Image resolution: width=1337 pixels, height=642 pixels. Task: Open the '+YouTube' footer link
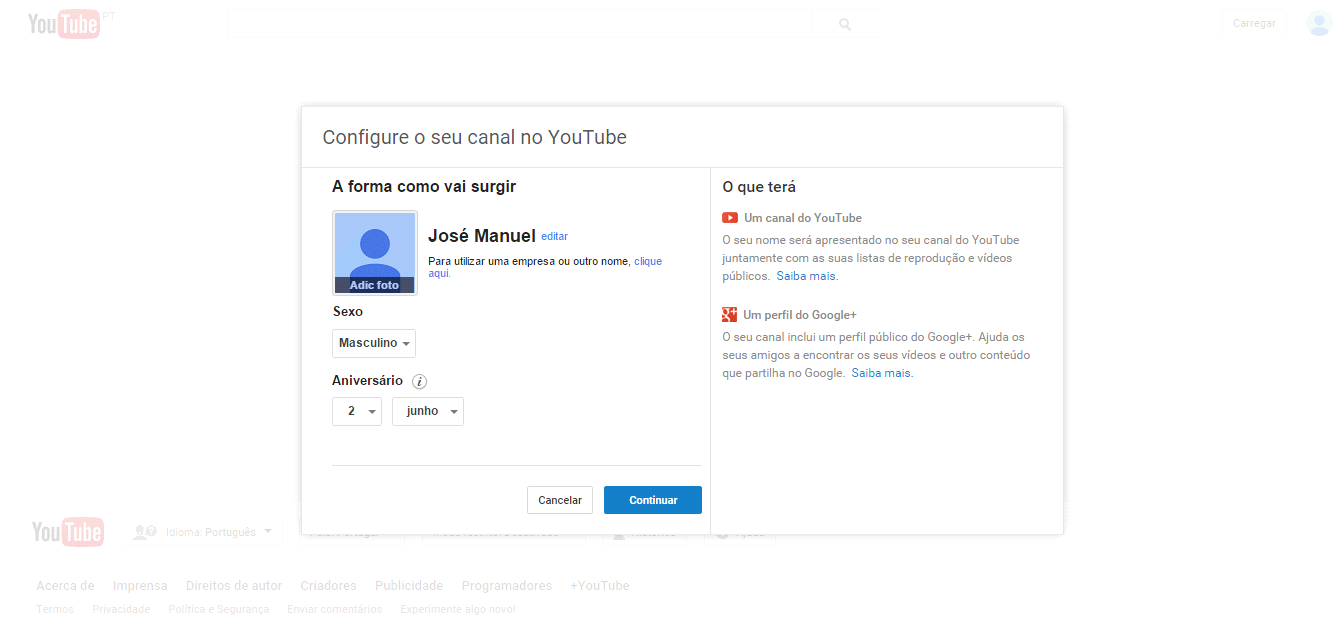tap(600, 586)
